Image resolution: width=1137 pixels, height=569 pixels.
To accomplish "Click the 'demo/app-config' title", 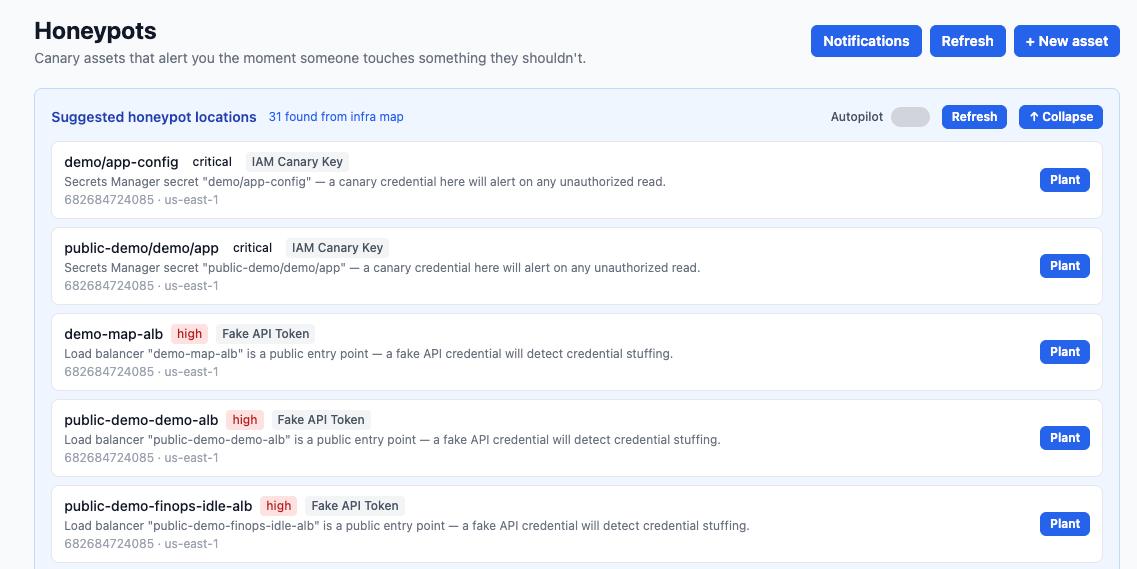I will [x=121, y=162].
